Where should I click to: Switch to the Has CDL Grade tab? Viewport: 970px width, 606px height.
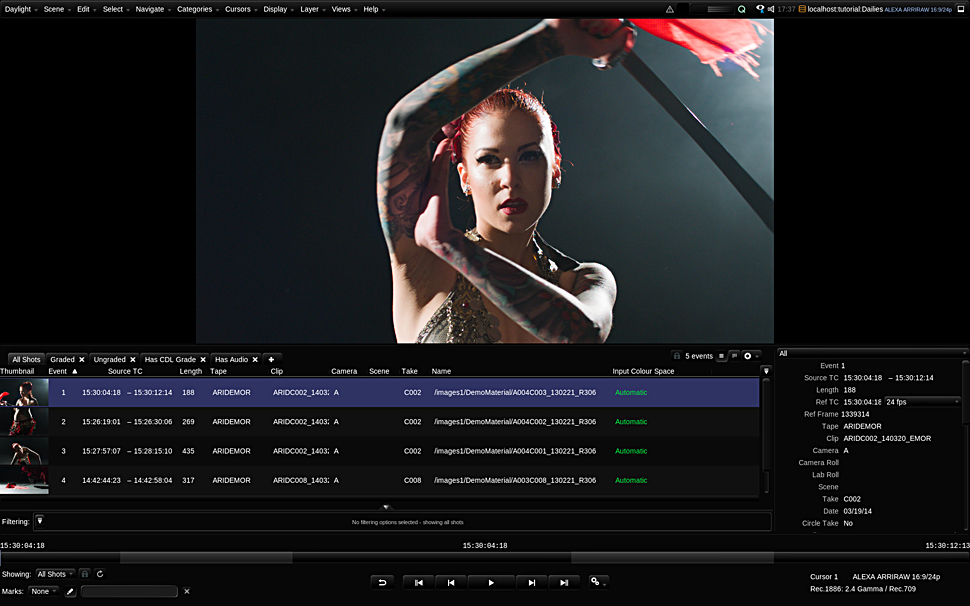170,359
